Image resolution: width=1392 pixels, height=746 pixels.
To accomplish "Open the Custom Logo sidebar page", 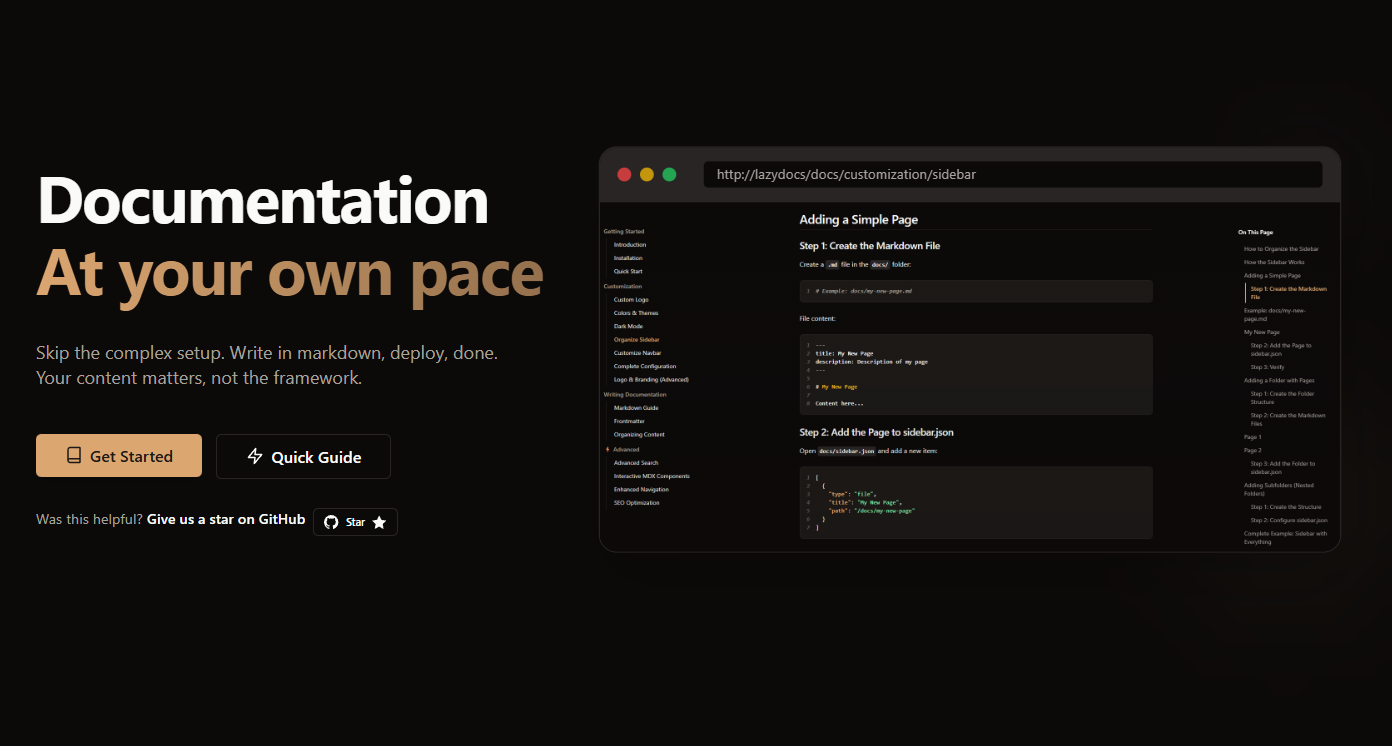I will pyautogui.click(x=631, y=300).
